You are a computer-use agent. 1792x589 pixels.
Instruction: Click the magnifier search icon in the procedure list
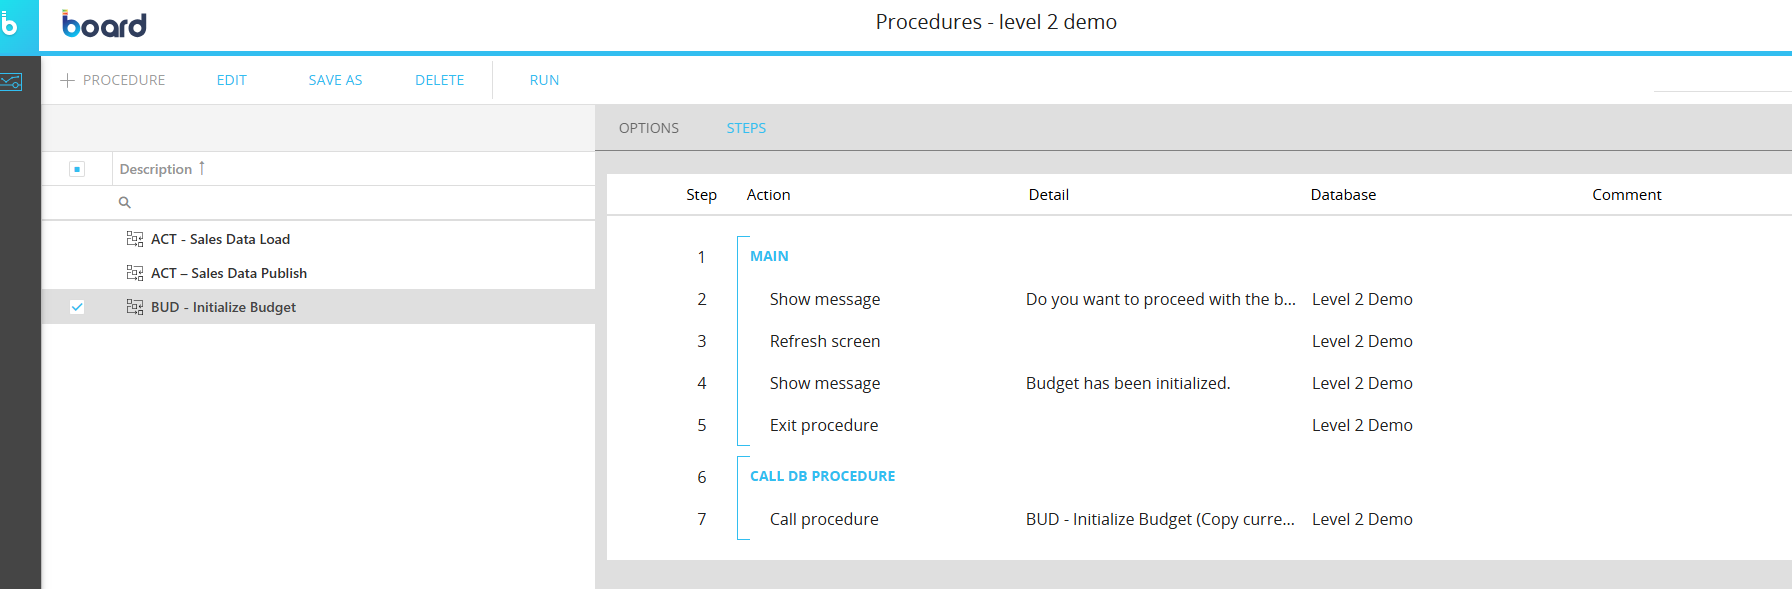click(x=125, y=202)
